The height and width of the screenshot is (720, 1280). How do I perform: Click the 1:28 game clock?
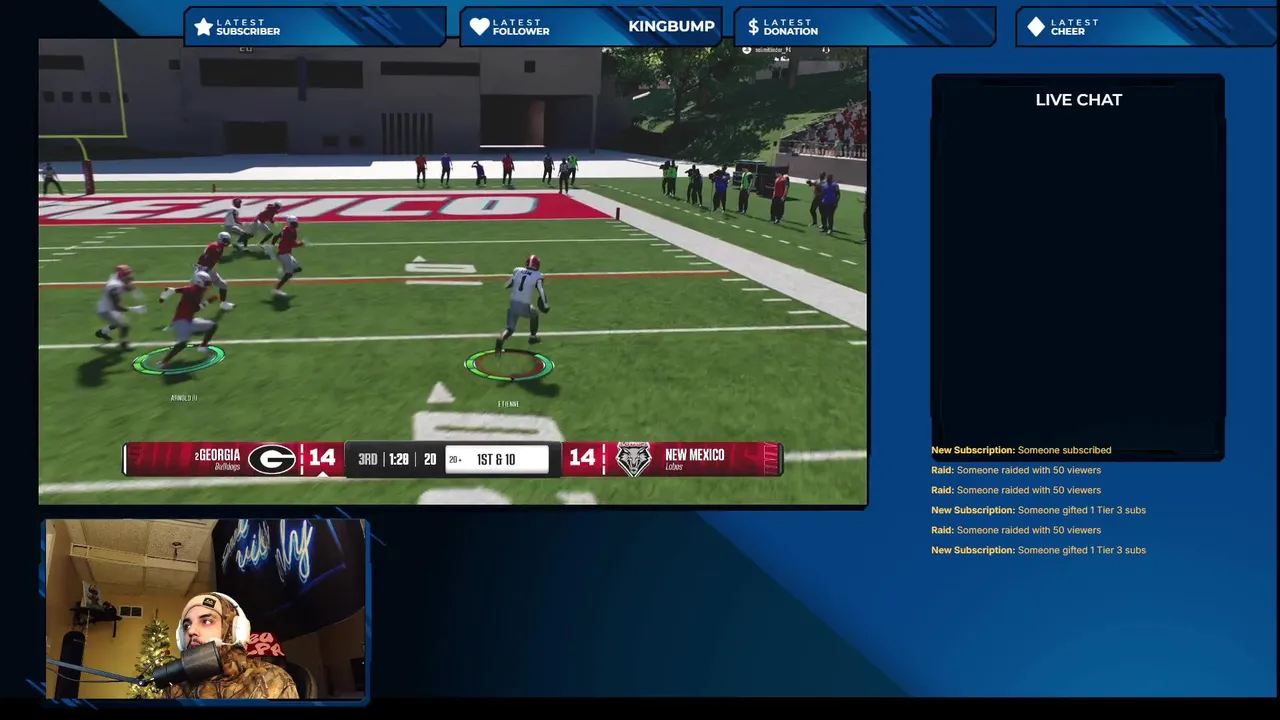tap(399, 459)
